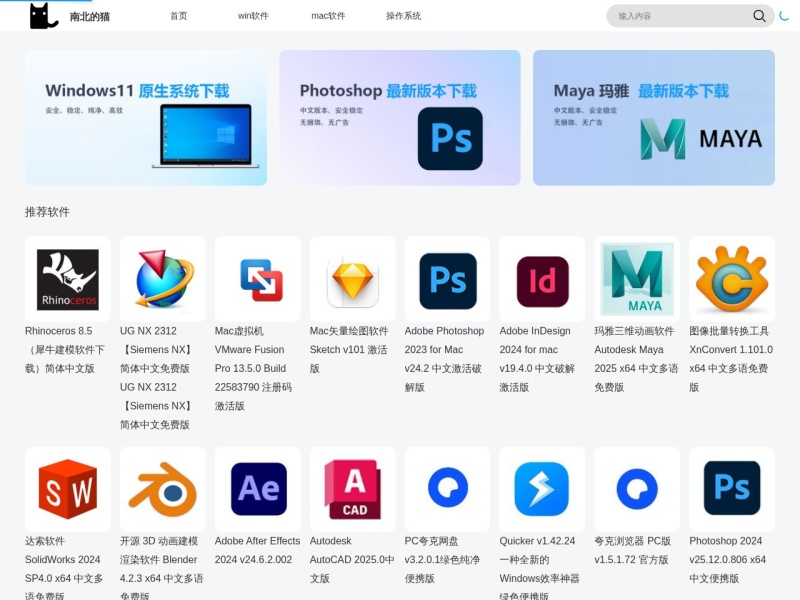Click the SolidWorks SW cube icon

(68, 489)
